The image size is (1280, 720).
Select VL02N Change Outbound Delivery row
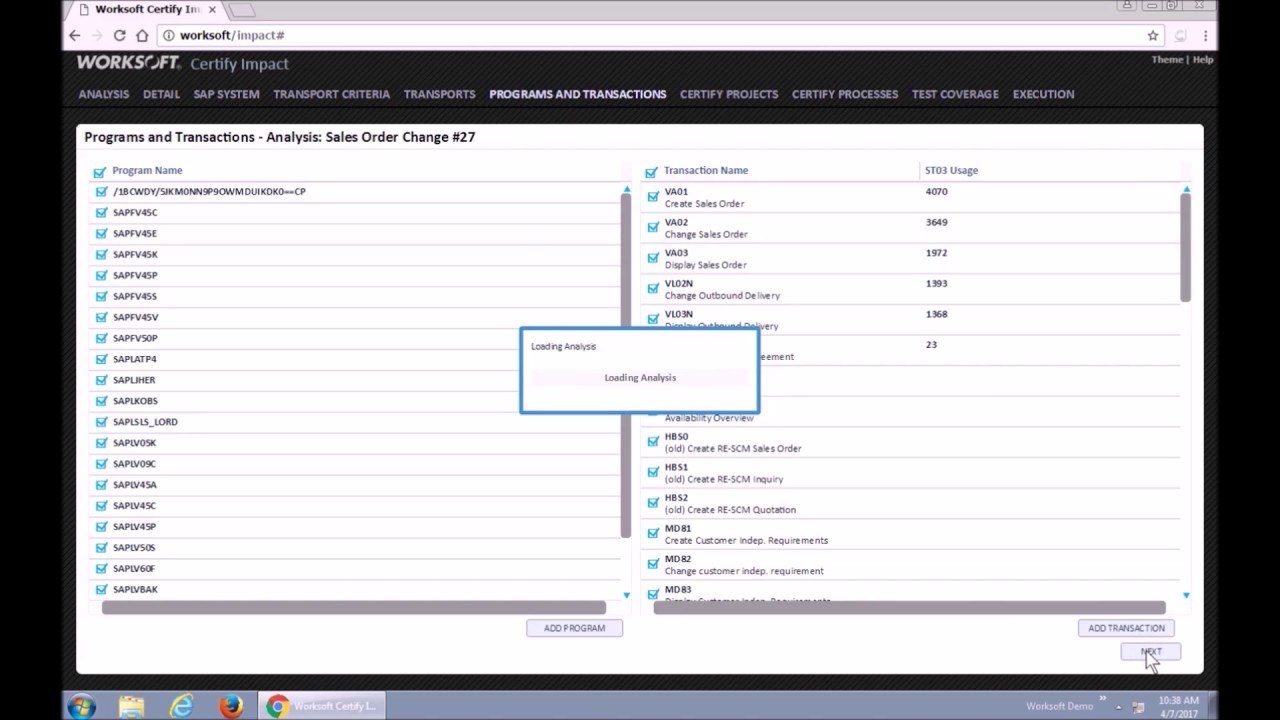910,290
